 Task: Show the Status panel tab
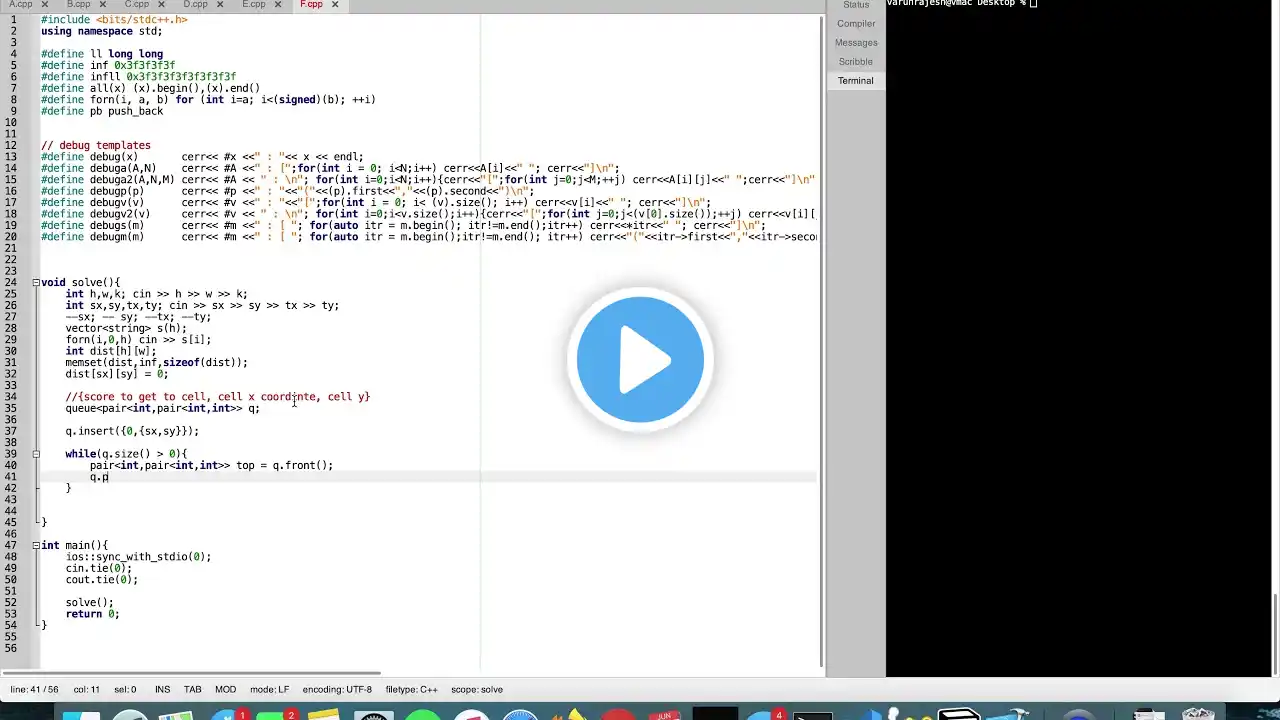pyautogui.click(x=856, y=5)
